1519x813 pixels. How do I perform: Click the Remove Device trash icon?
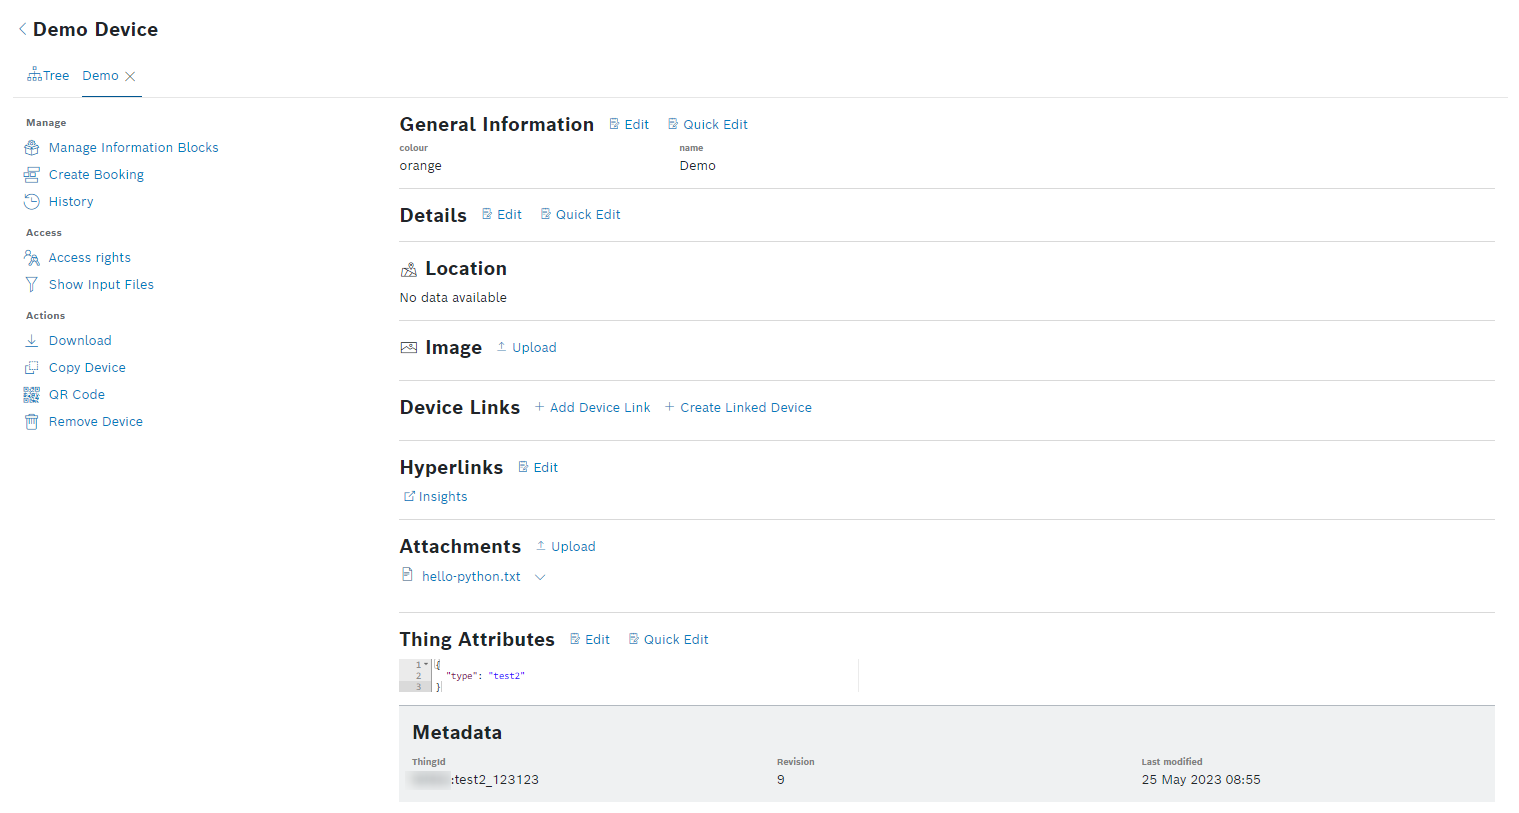pos(32,422)
